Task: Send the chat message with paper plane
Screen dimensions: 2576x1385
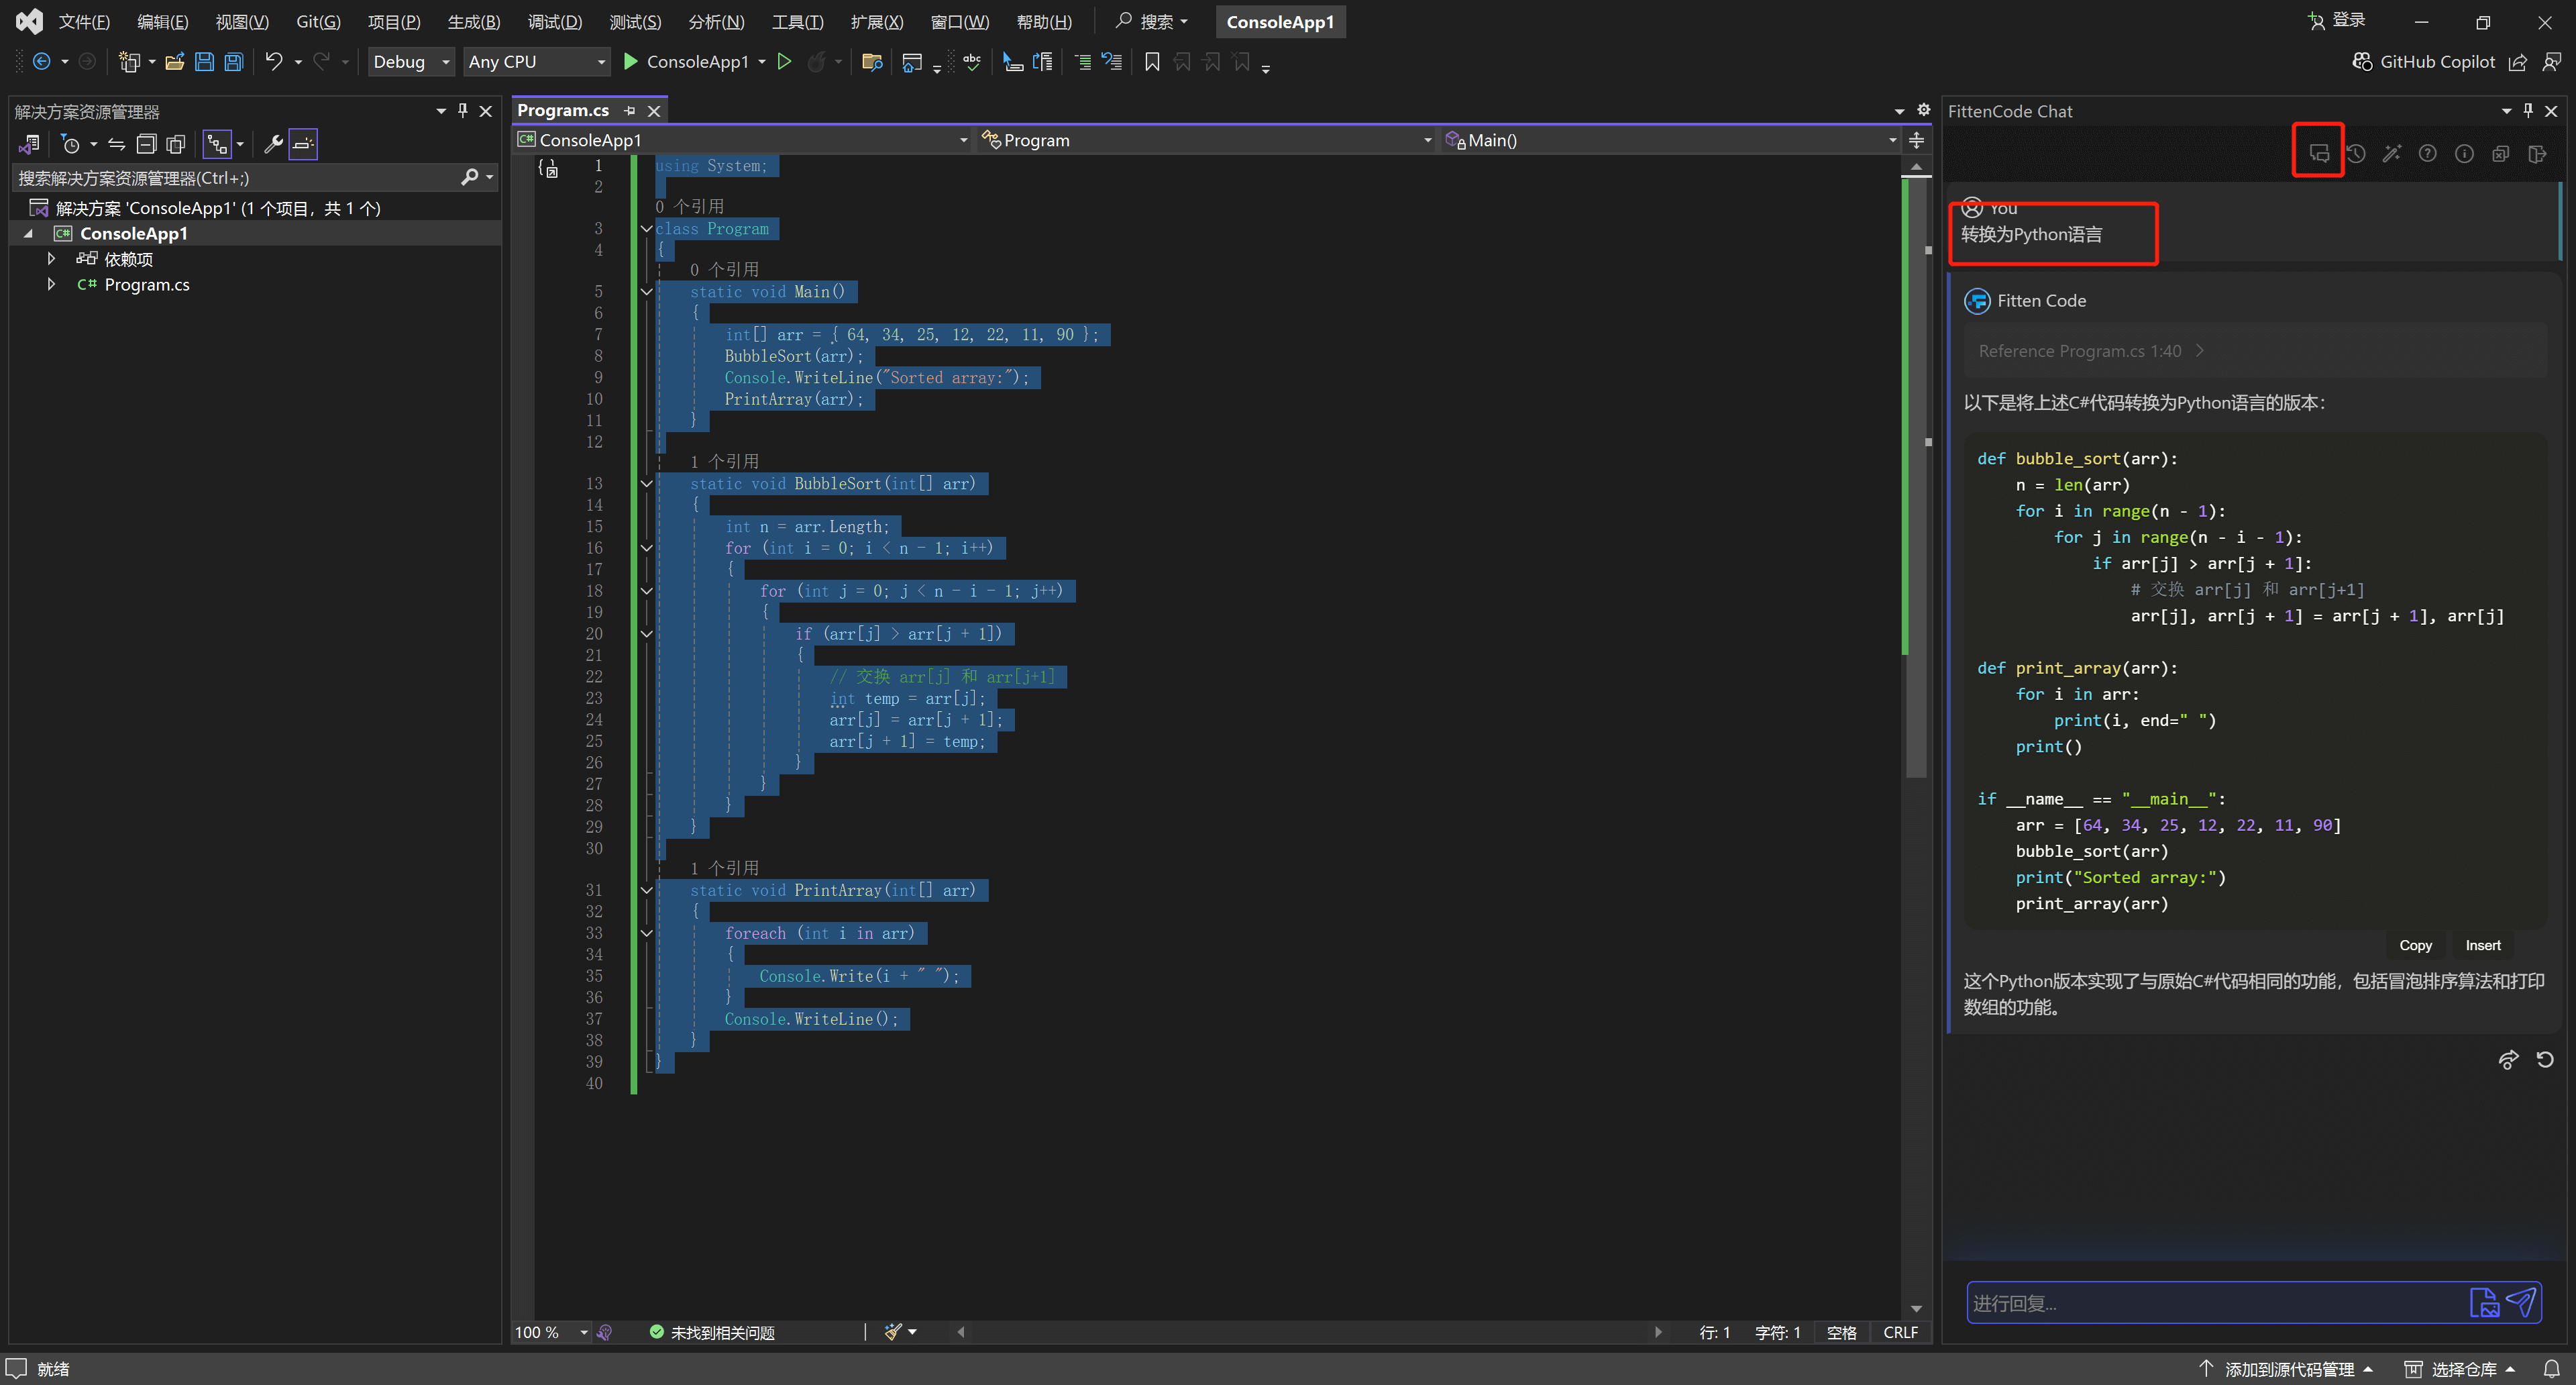Action: (2521, 1301)
